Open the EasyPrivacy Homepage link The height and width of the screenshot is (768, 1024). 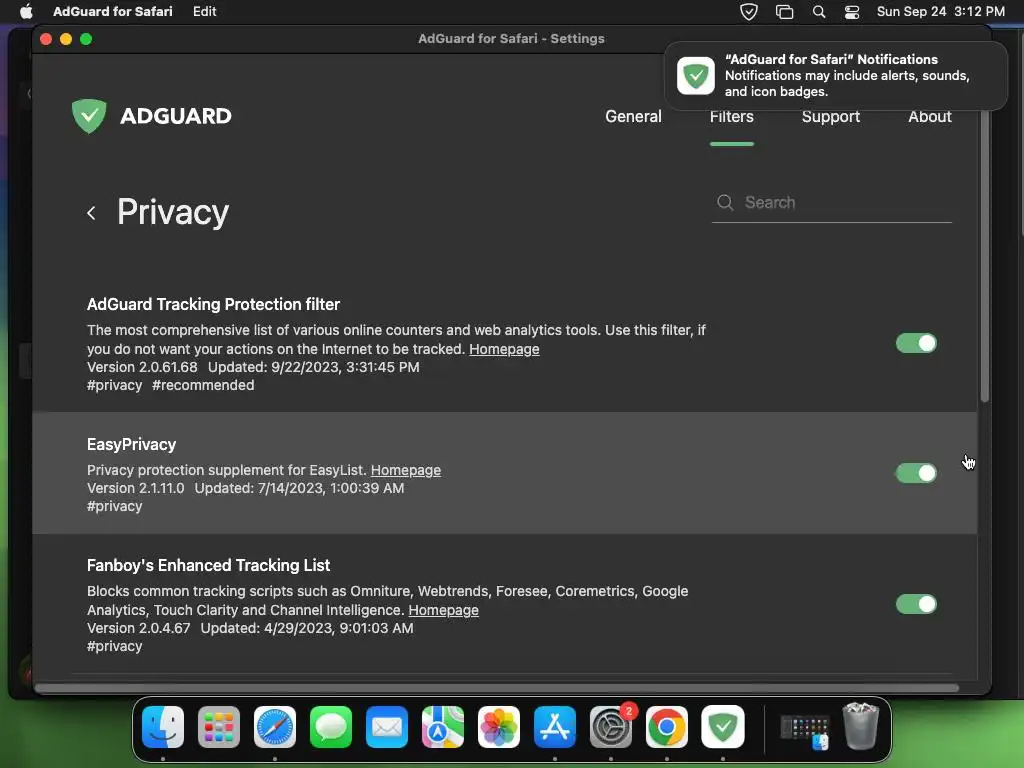tap(406, 470)
